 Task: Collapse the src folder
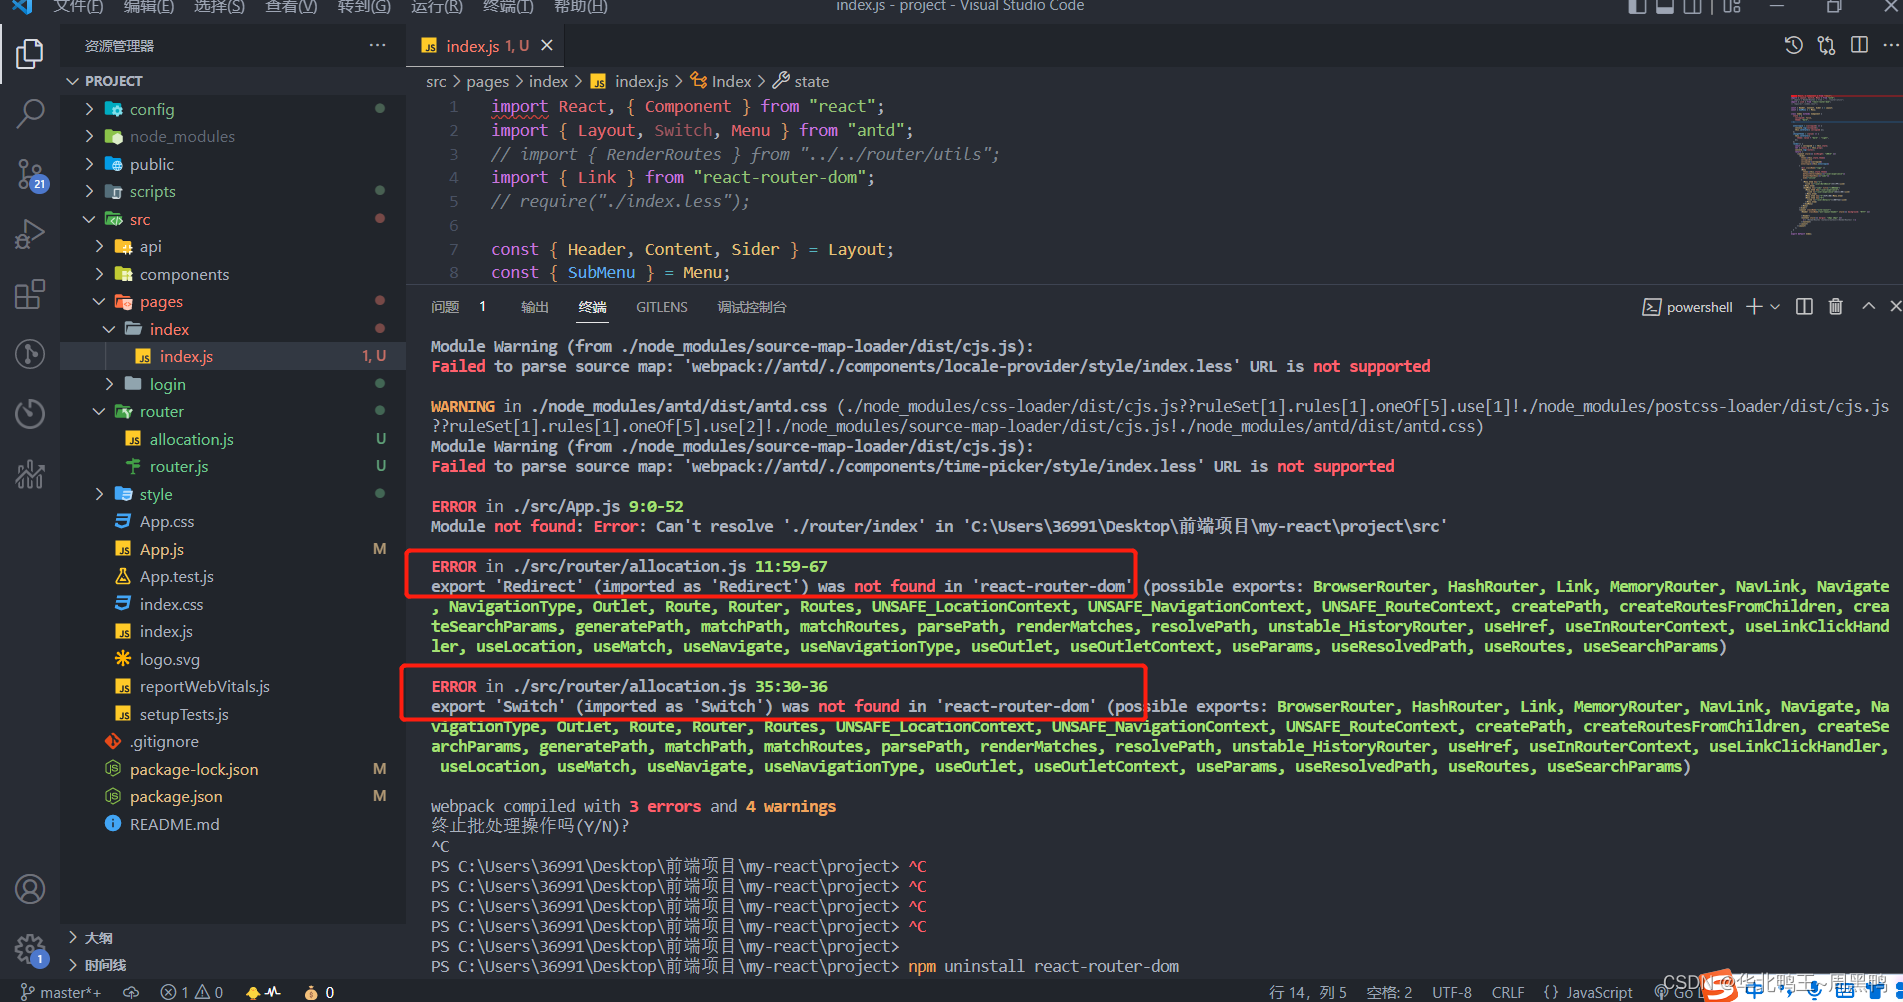click(232, 219)
